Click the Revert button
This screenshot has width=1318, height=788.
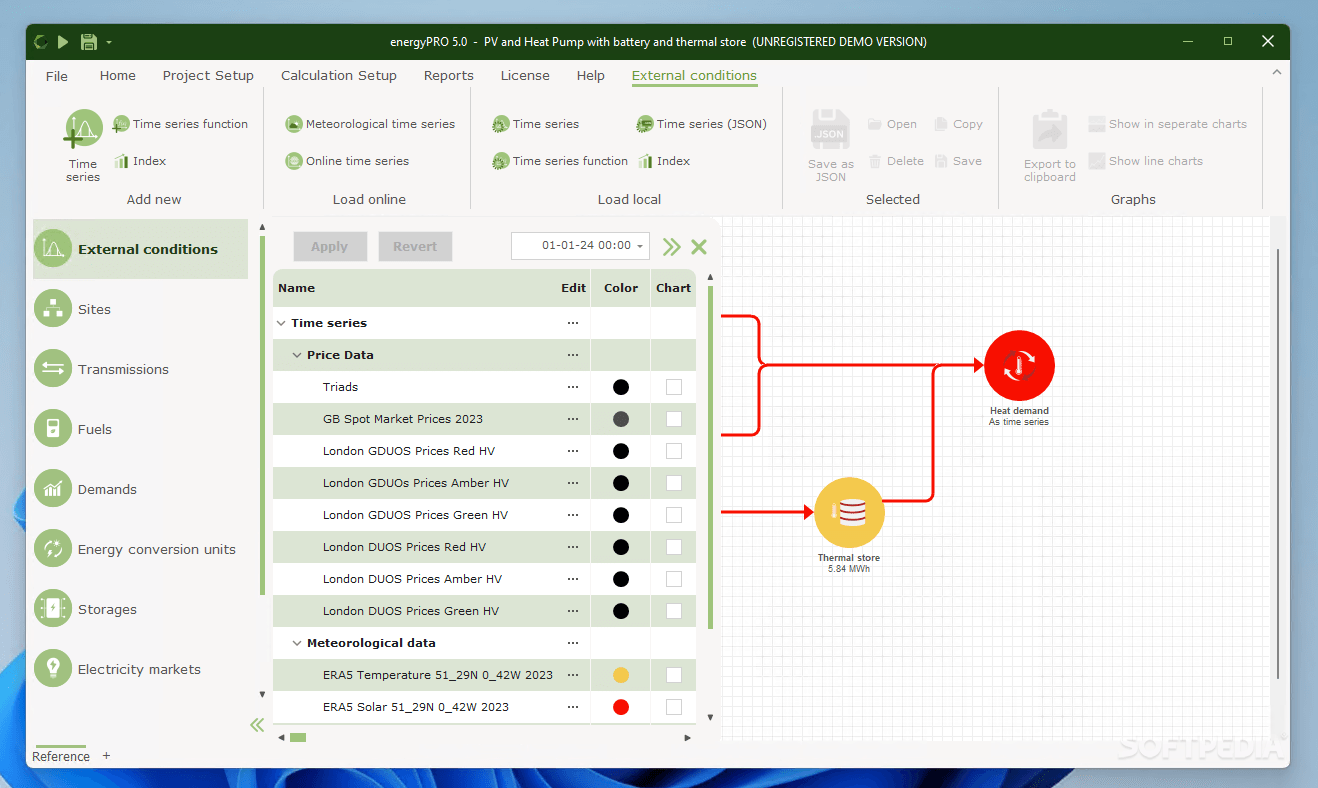pos(415,247)
